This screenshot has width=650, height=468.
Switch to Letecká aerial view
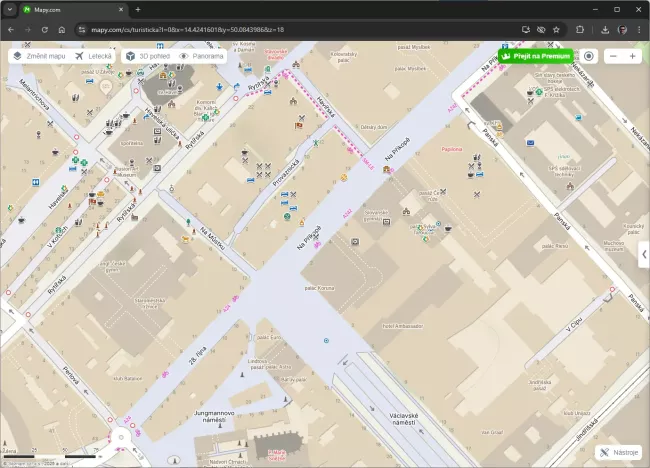click(x=94, y=56)
